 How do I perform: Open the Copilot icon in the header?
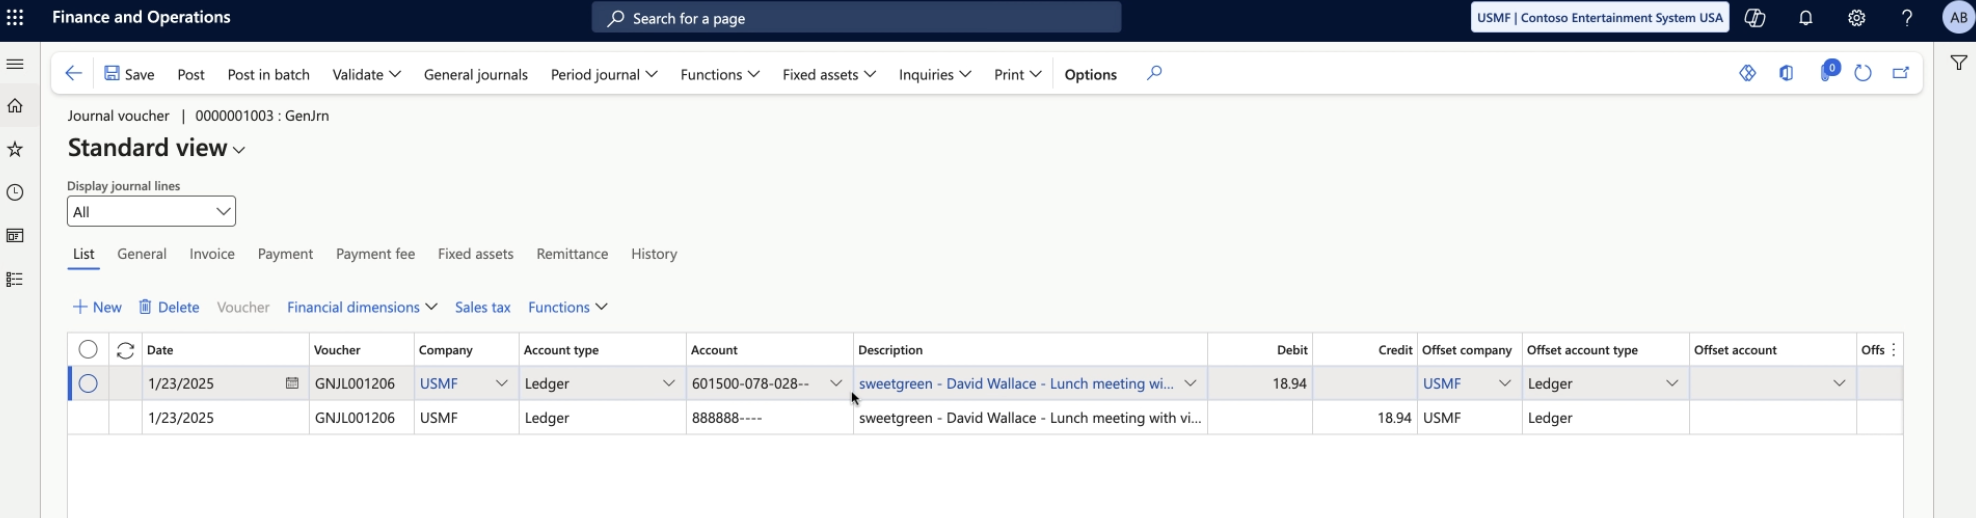(1754, 18)
